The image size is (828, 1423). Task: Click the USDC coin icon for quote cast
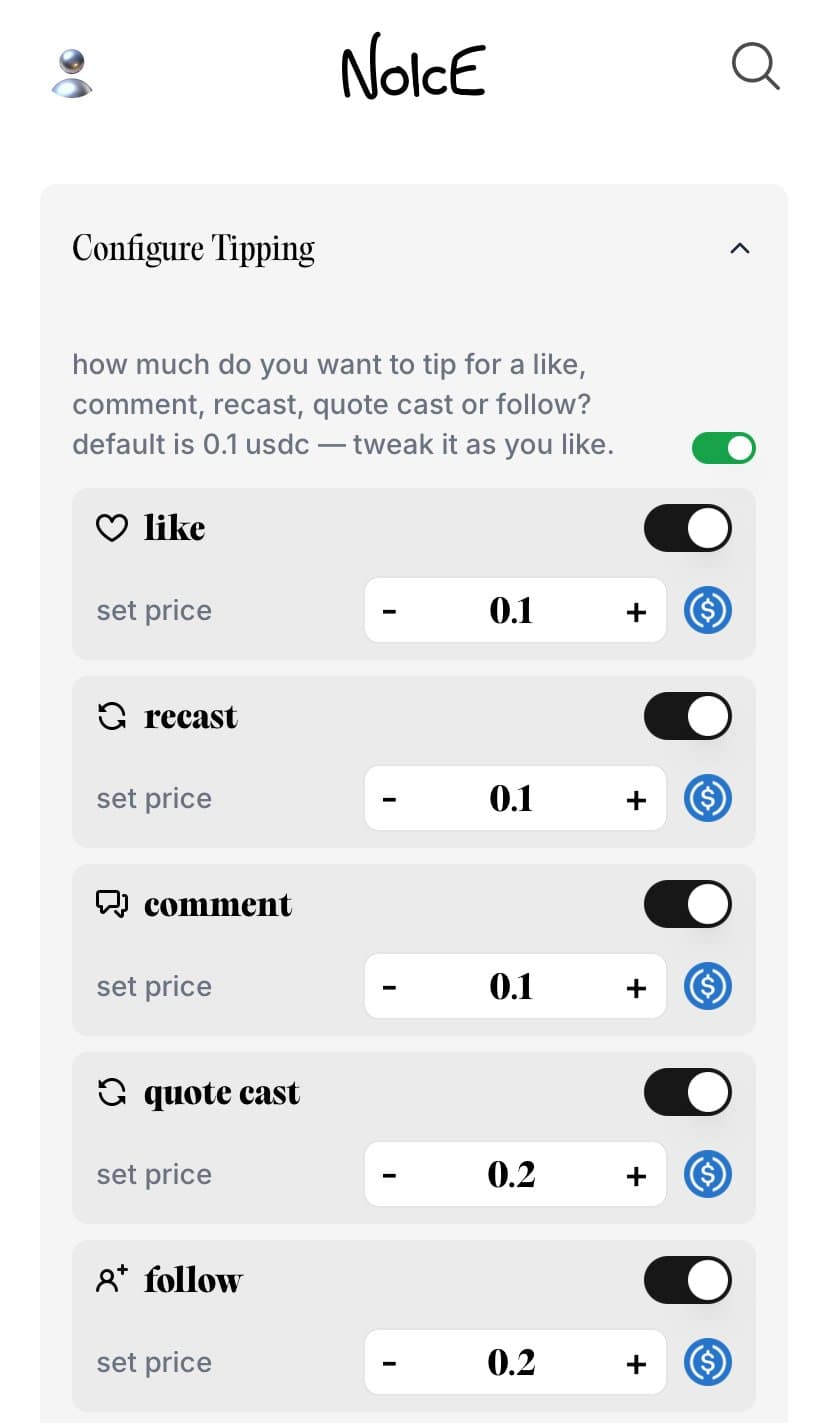tap(708, 1174)
